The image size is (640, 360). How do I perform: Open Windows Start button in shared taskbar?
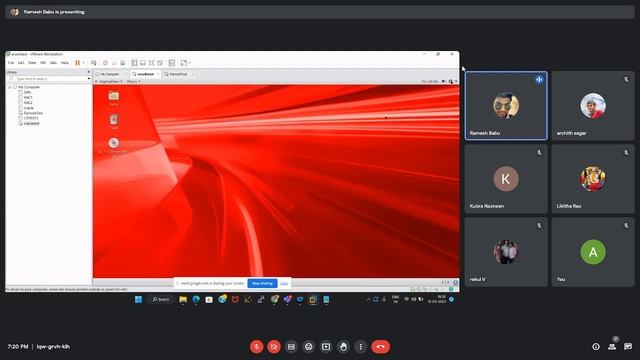[x=138, y=300]
